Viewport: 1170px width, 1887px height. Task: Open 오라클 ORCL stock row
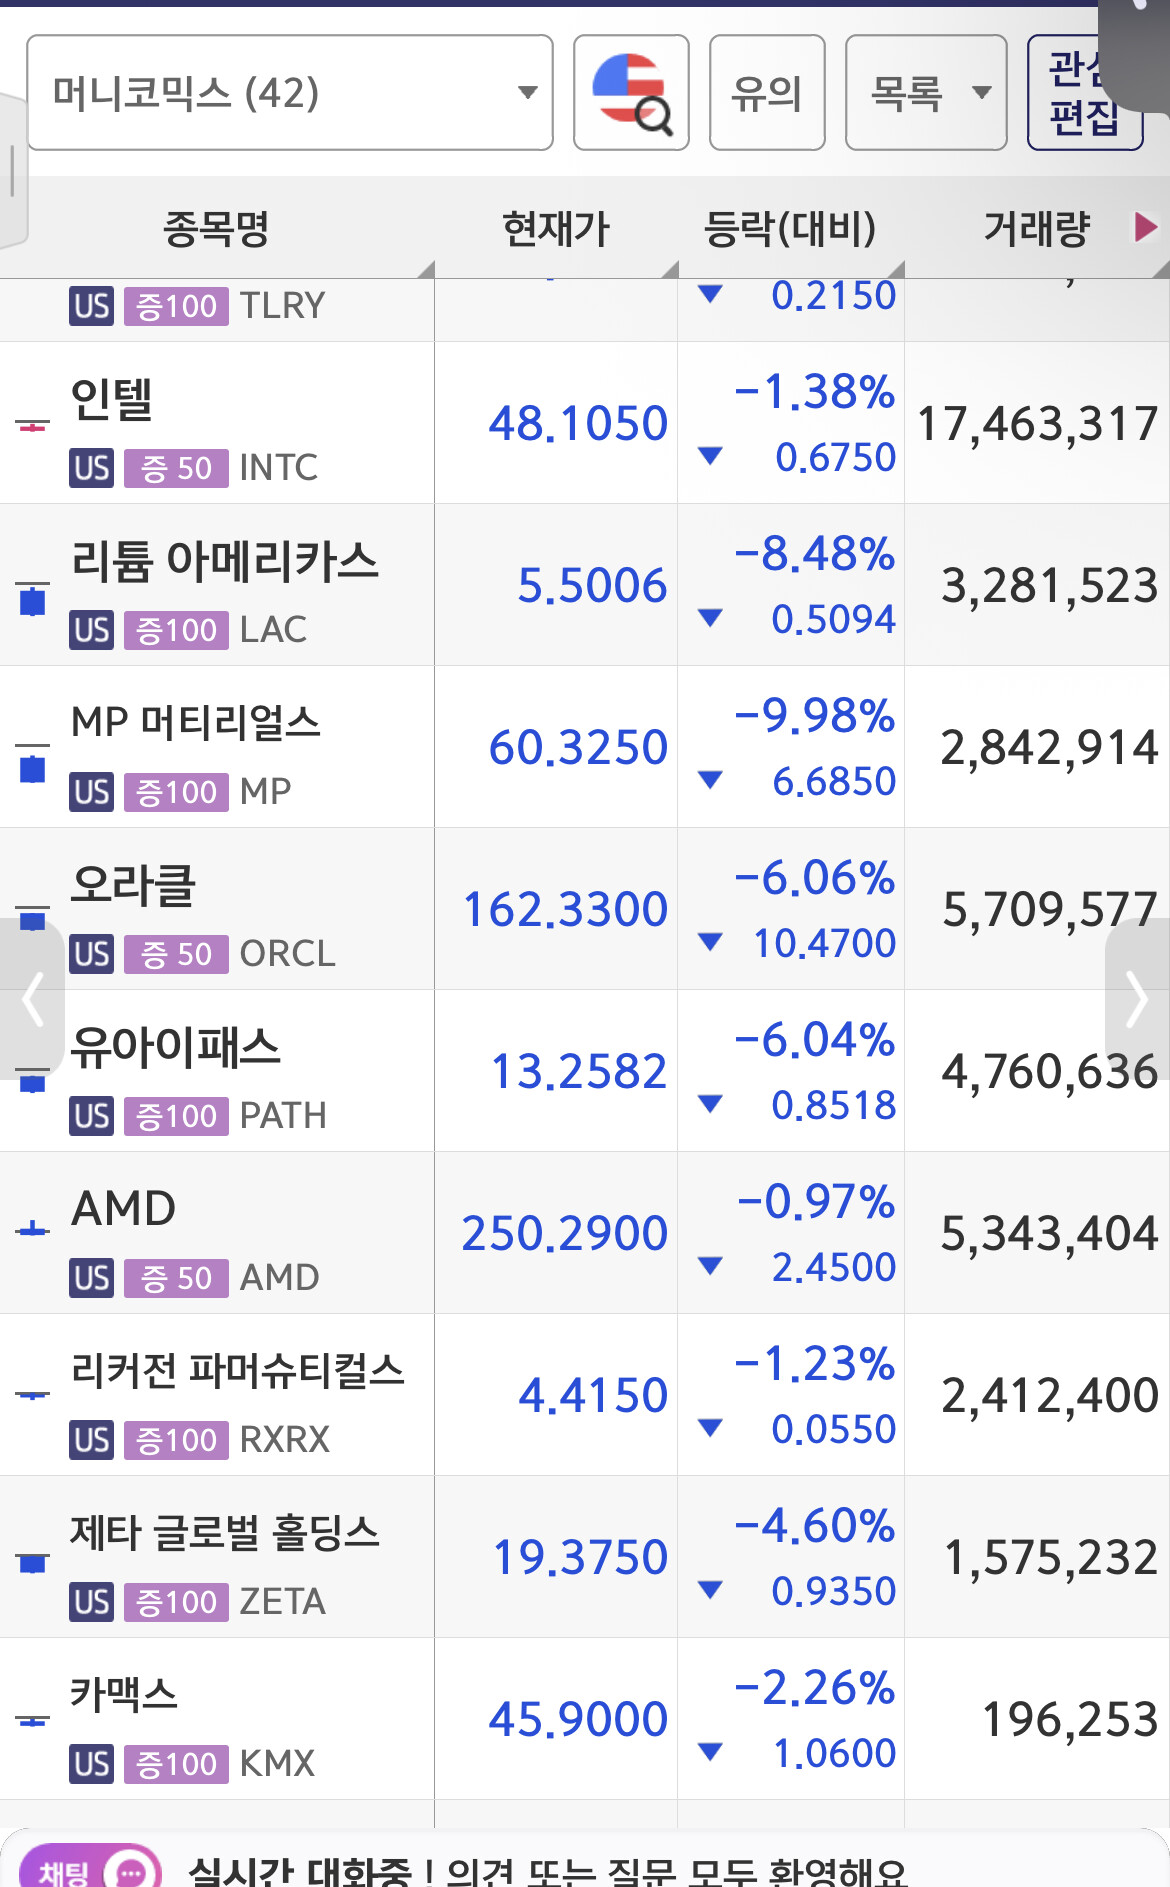(585, 909)
